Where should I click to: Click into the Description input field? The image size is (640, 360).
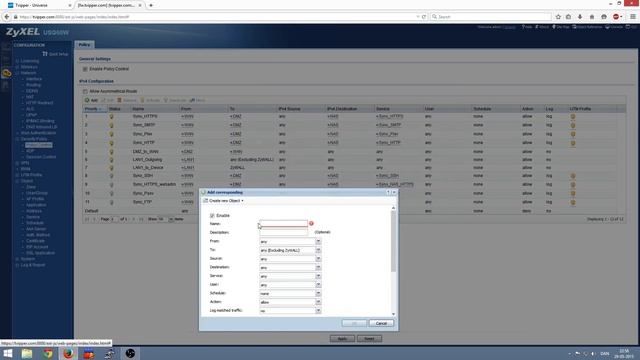pyautogui.click(x=284, y=232)
